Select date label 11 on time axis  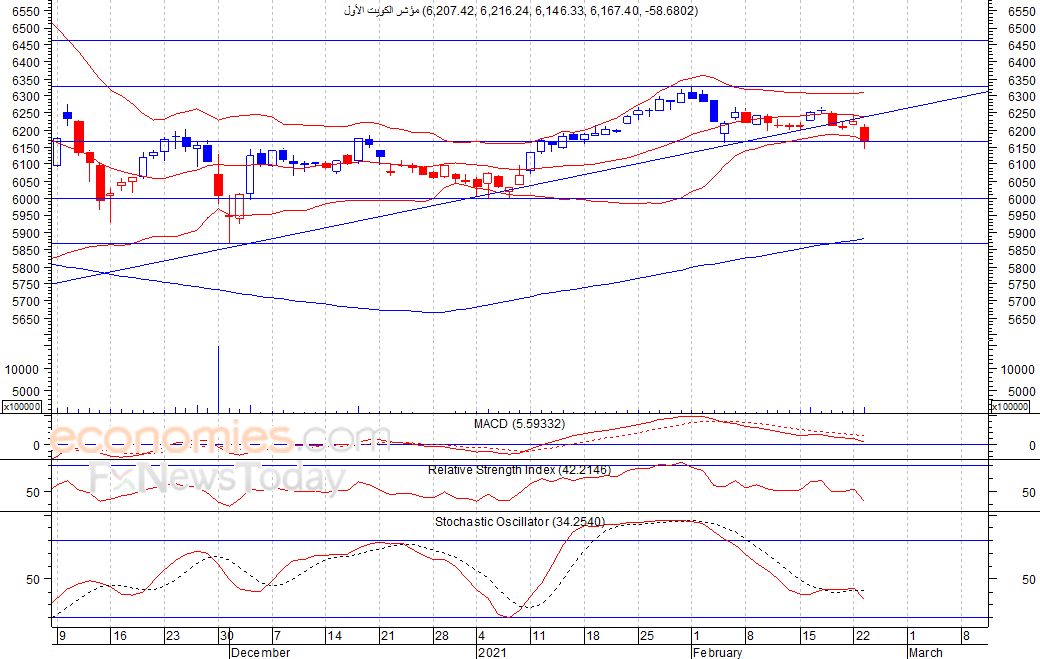[x=539, y=636]
